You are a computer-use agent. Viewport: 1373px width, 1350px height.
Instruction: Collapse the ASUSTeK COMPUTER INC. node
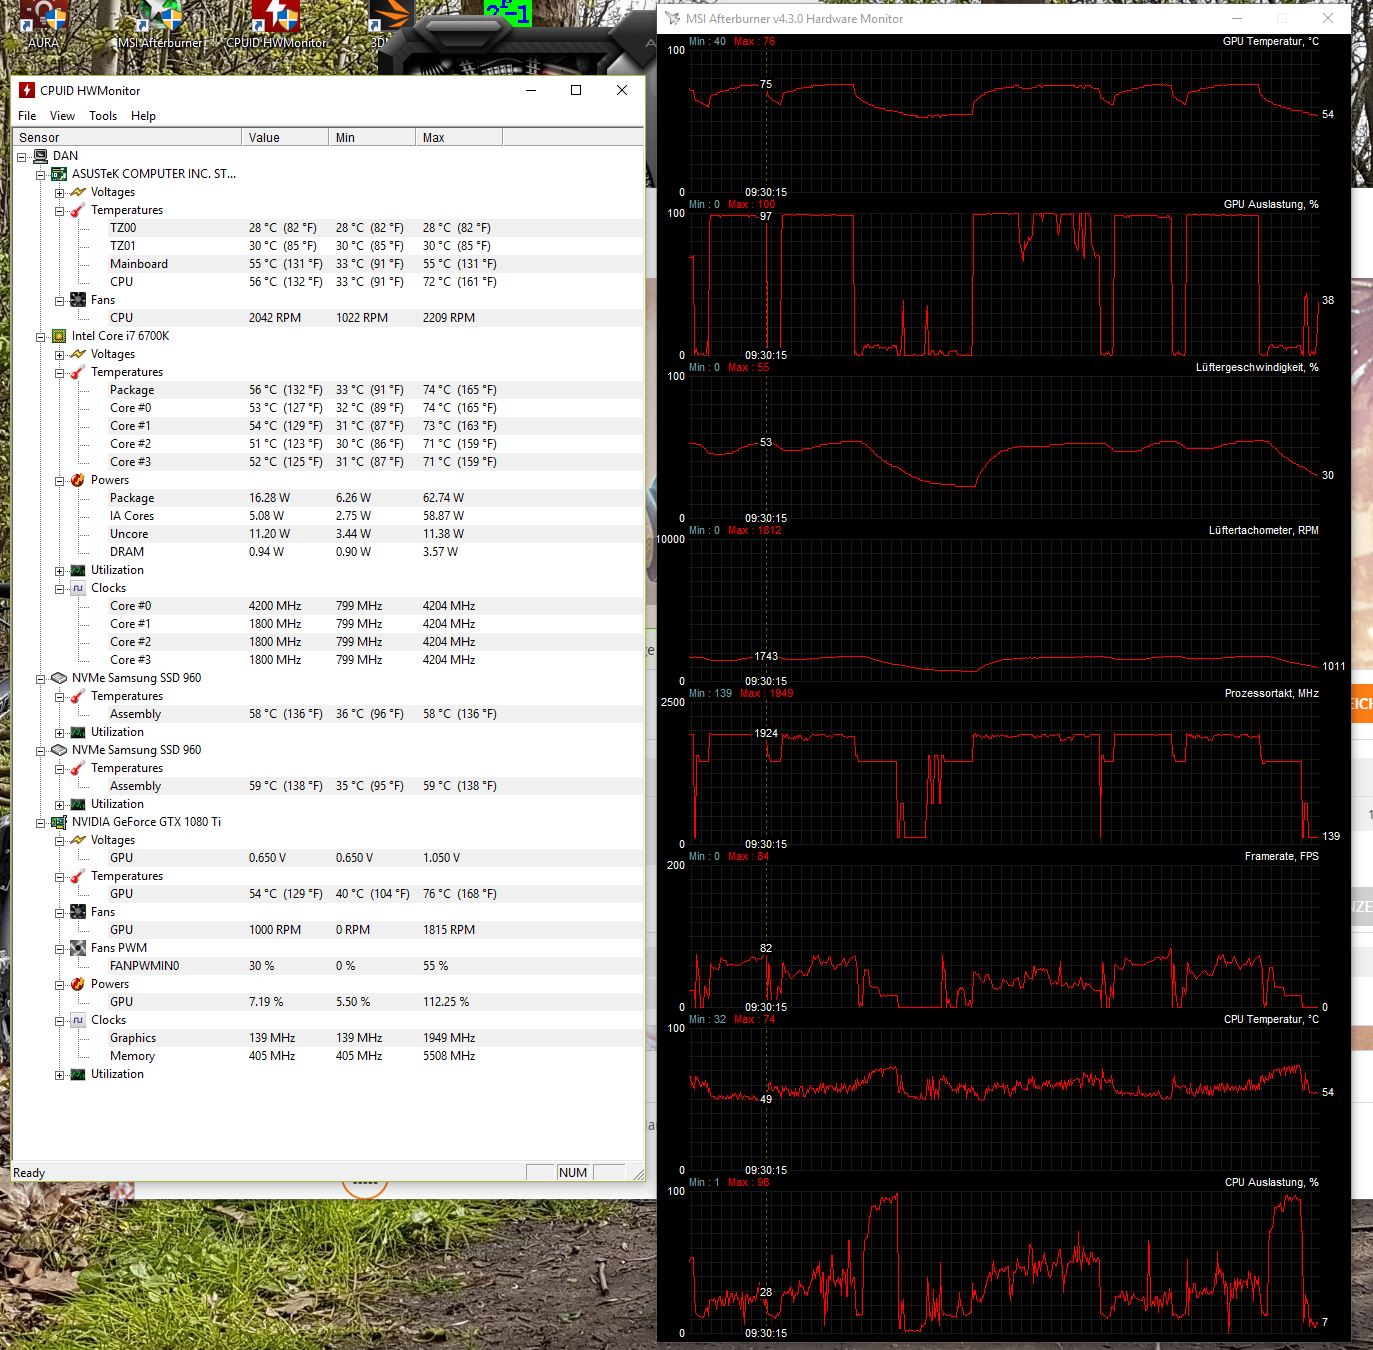click(x=41, y=175)
